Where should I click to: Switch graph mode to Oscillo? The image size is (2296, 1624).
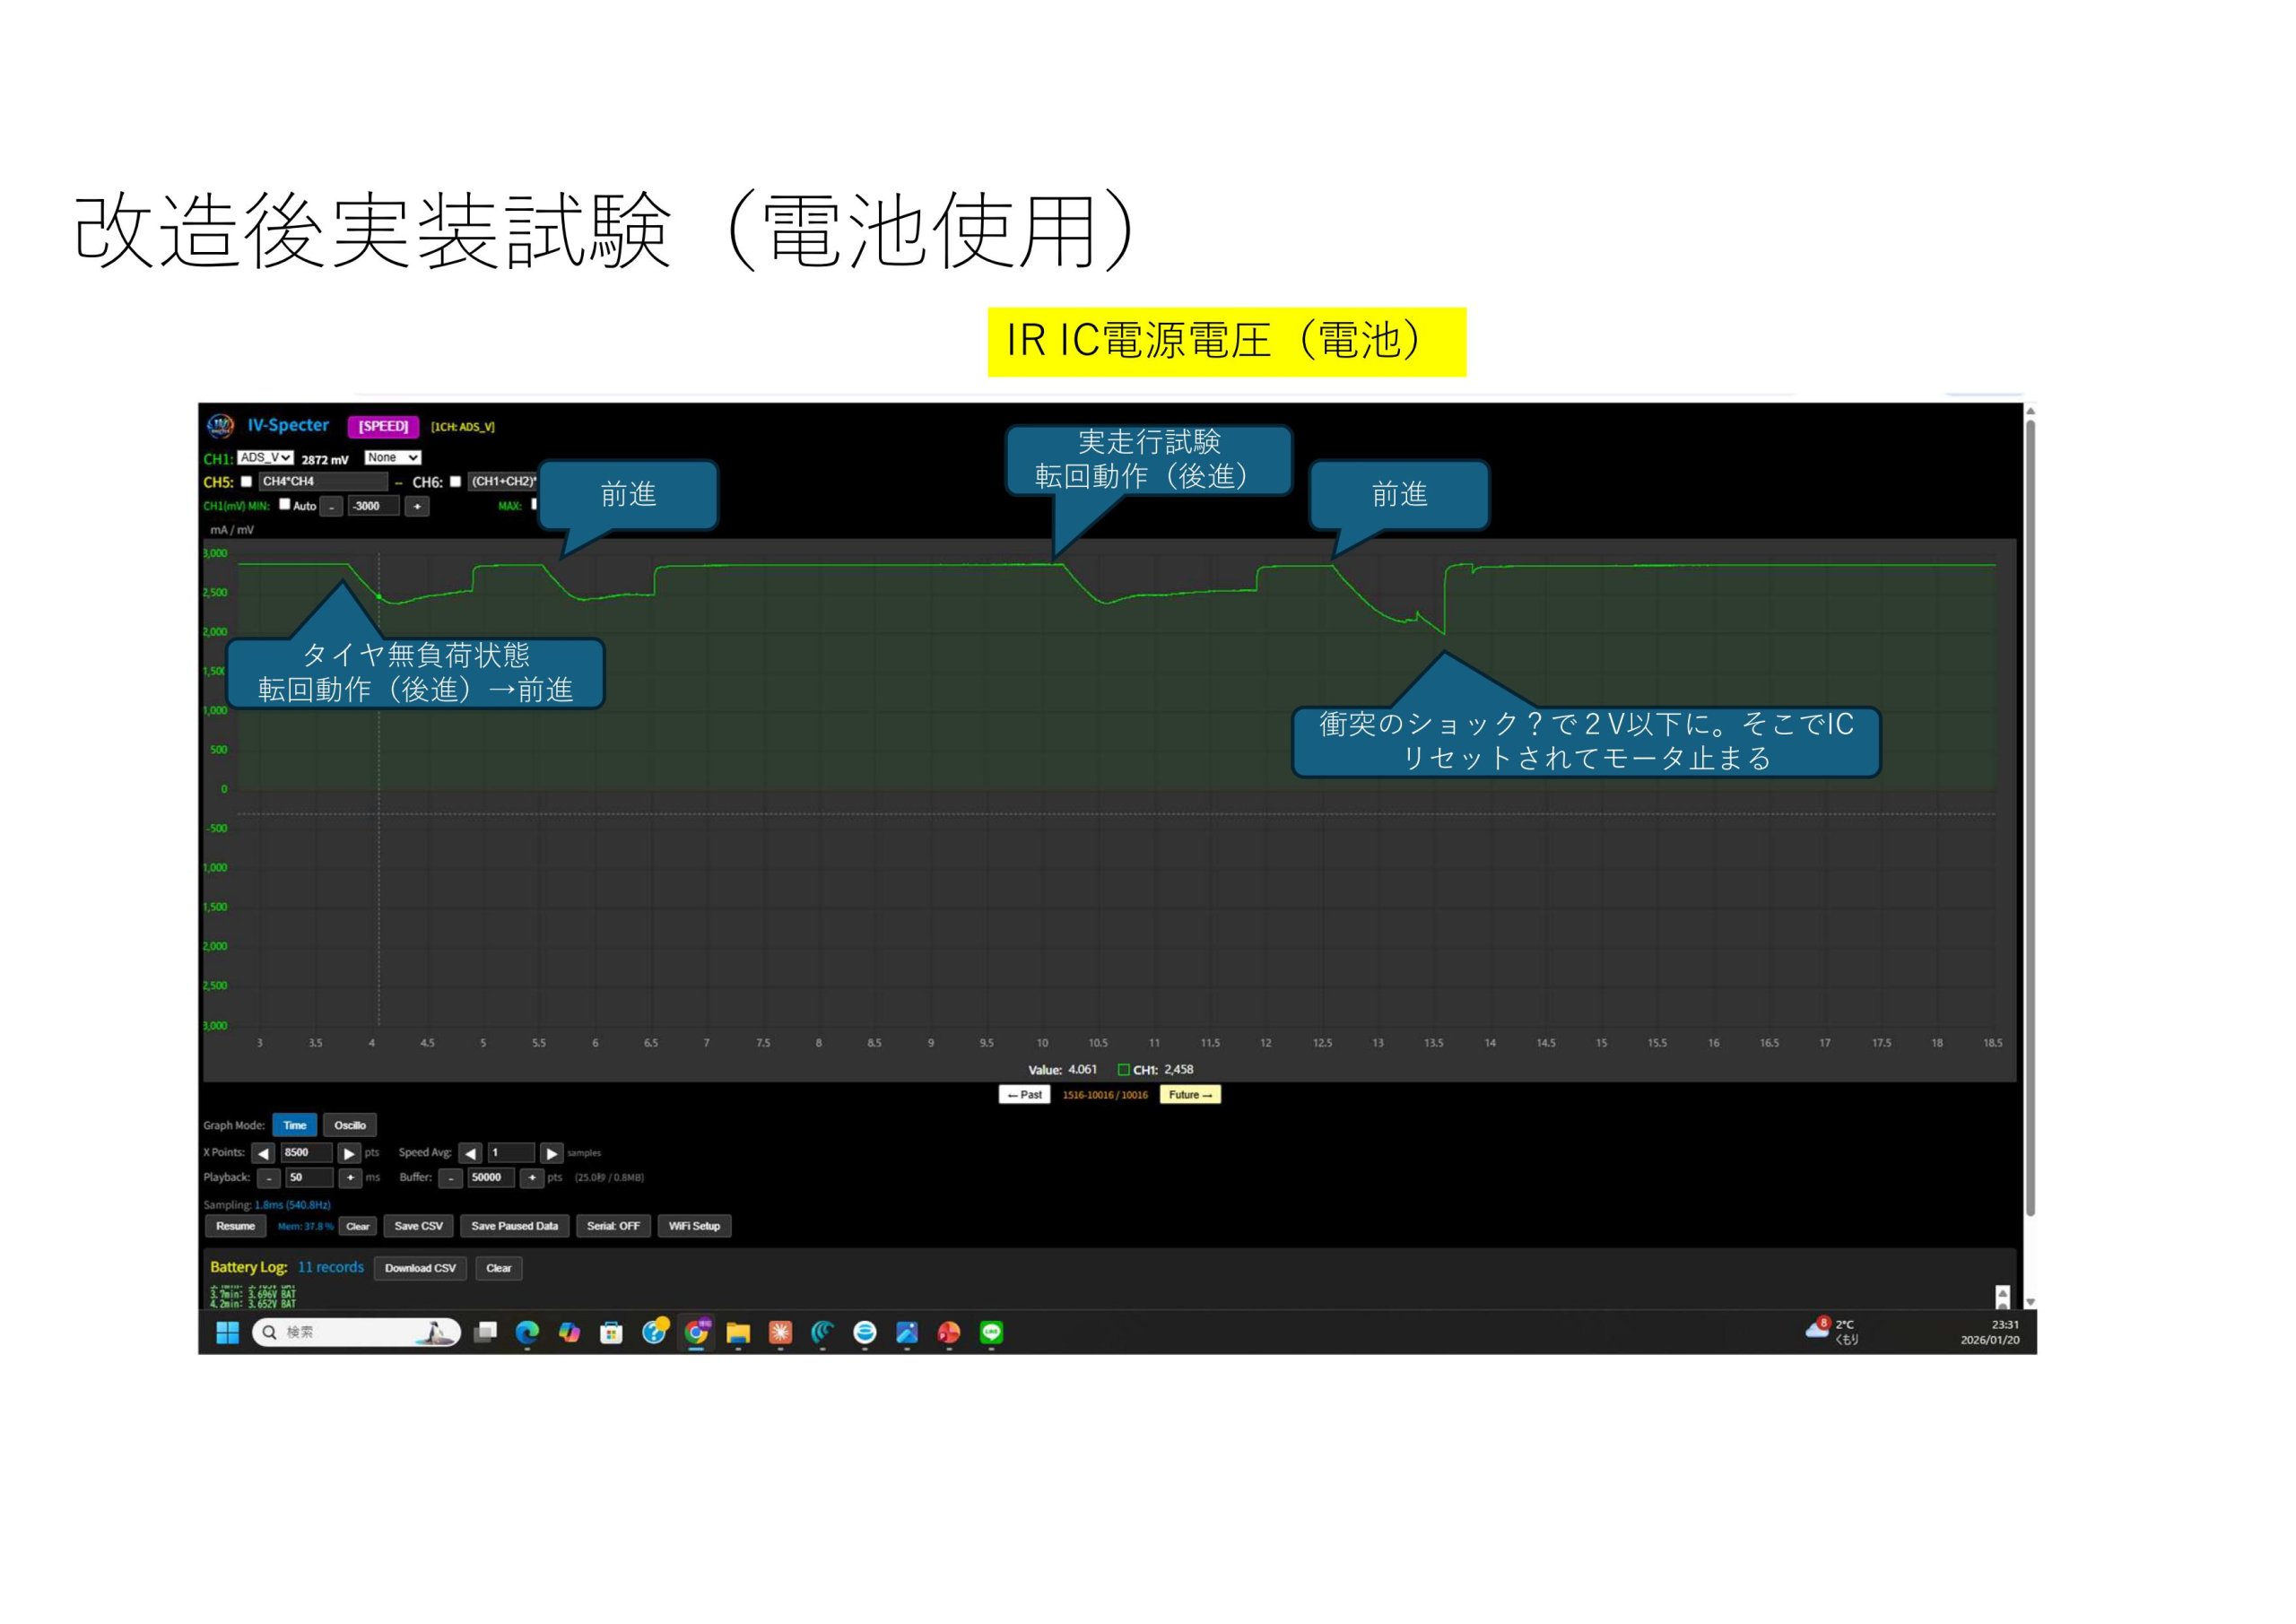pos(349,1125)
